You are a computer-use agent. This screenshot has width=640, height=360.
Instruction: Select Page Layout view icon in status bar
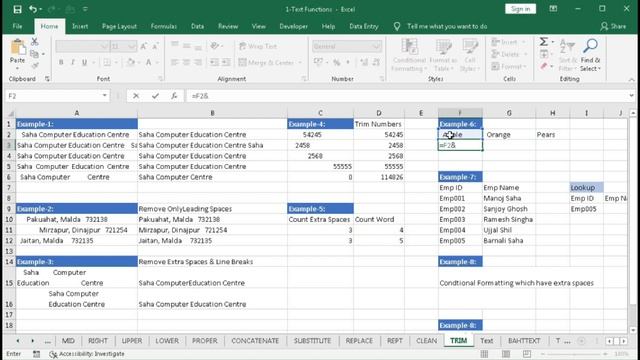506,354
